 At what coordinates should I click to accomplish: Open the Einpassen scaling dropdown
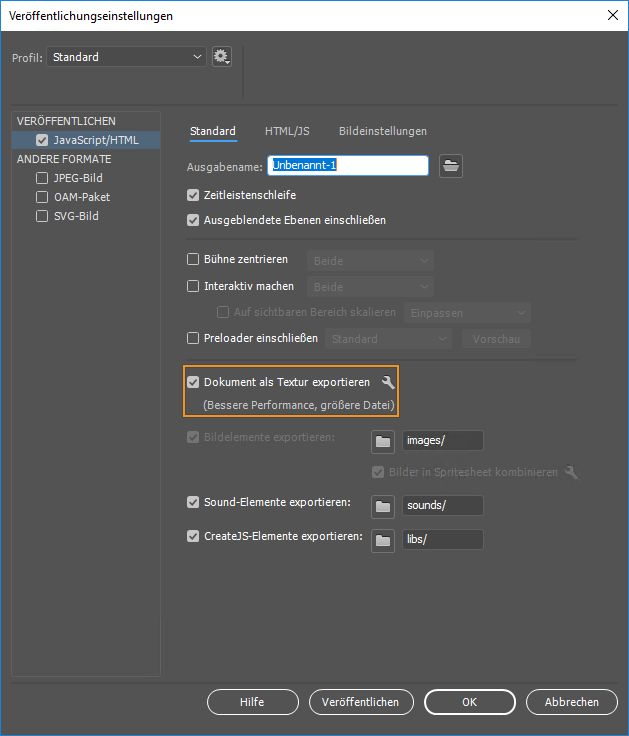click(467, 313)
